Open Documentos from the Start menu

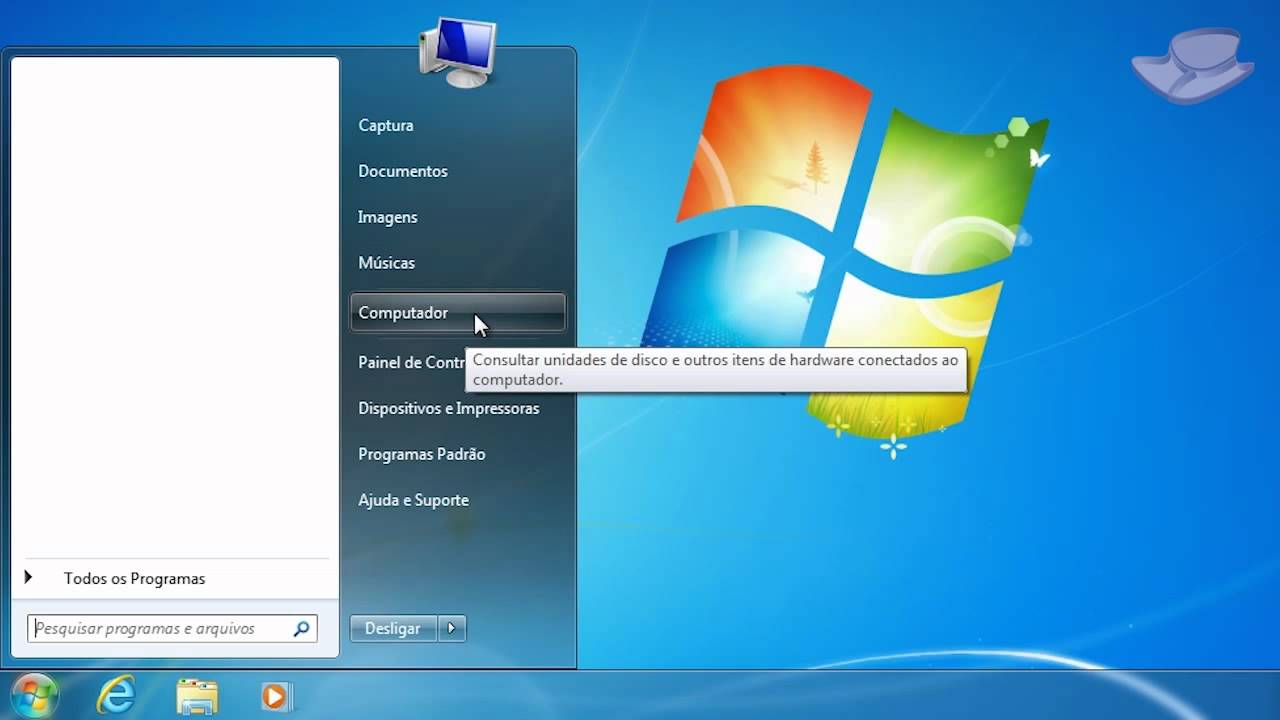[403, 171]
